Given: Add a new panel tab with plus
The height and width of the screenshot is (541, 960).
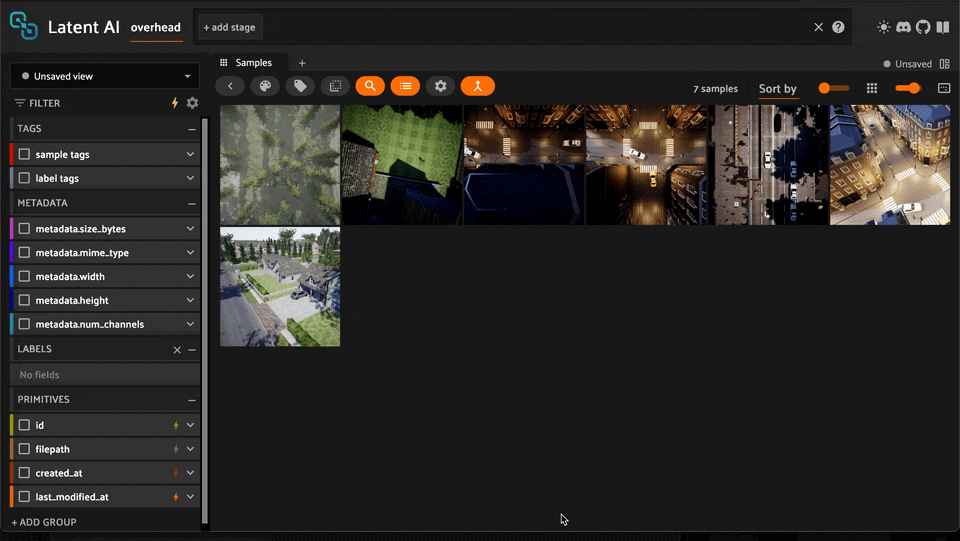Looking at the screenshot, I should [302, 63].
